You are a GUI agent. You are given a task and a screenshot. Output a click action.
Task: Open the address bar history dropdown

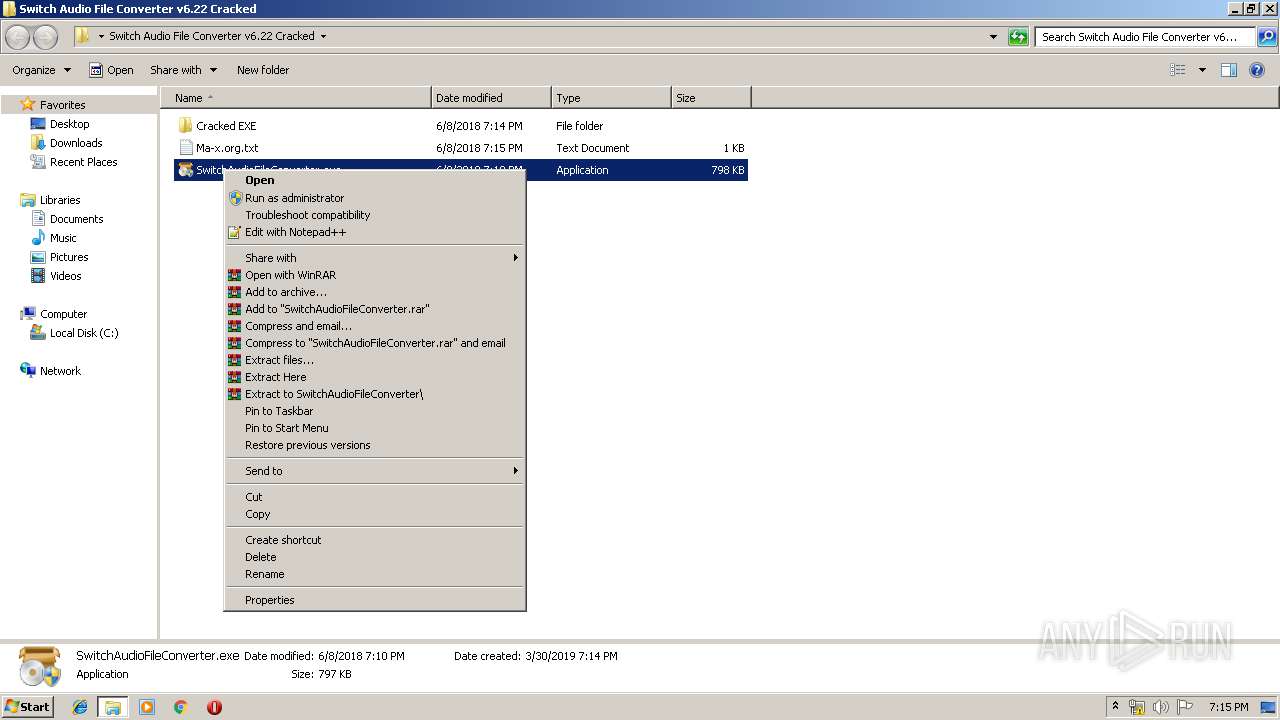[x=993, y=37]
